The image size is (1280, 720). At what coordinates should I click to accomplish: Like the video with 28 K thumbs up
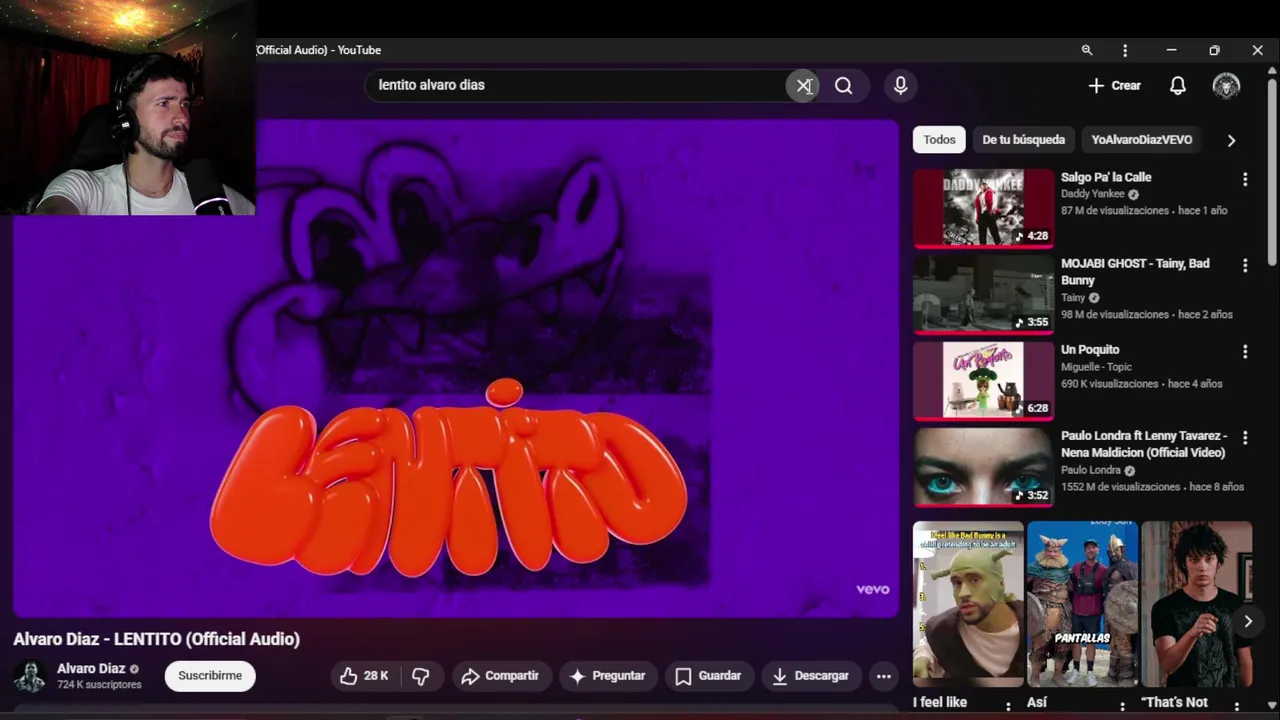[x=364, y=676]
